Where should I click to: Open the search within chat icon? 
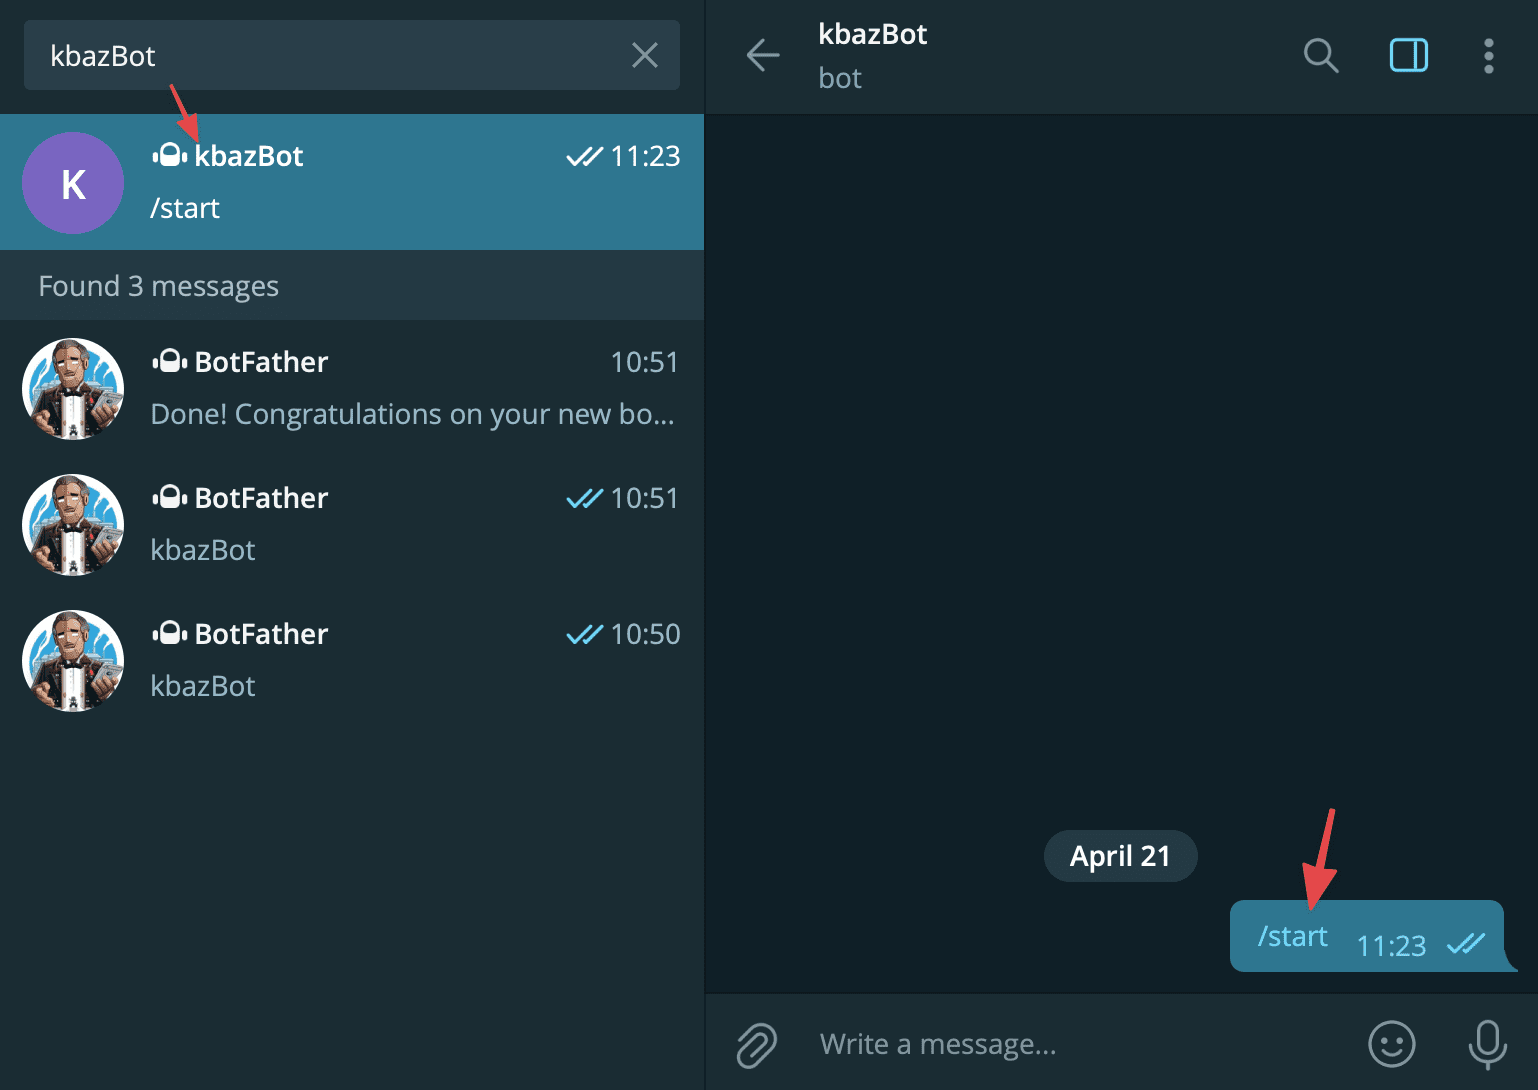point(1320,56)
